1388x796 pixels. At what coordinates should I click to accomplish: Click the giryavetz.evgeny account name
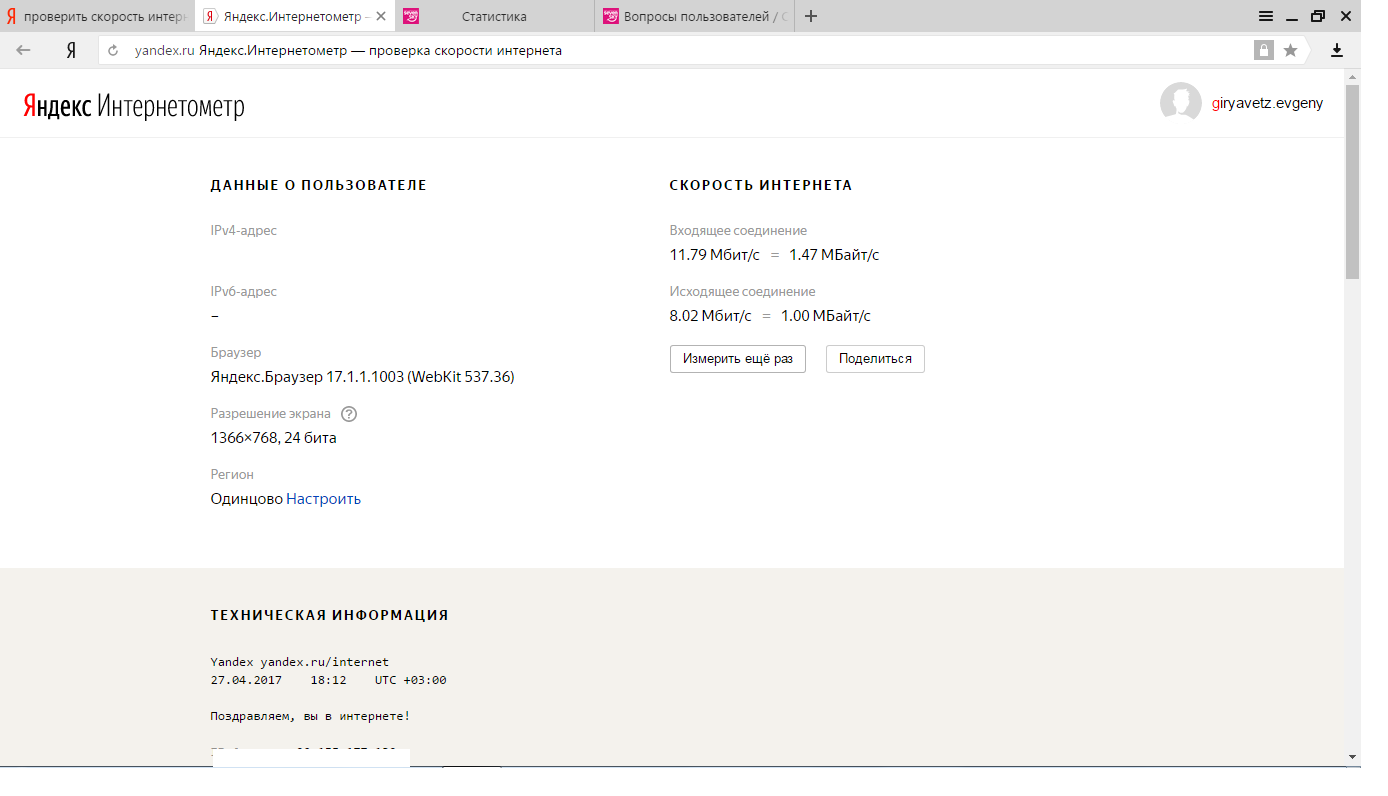click(x=1267, y=103)
